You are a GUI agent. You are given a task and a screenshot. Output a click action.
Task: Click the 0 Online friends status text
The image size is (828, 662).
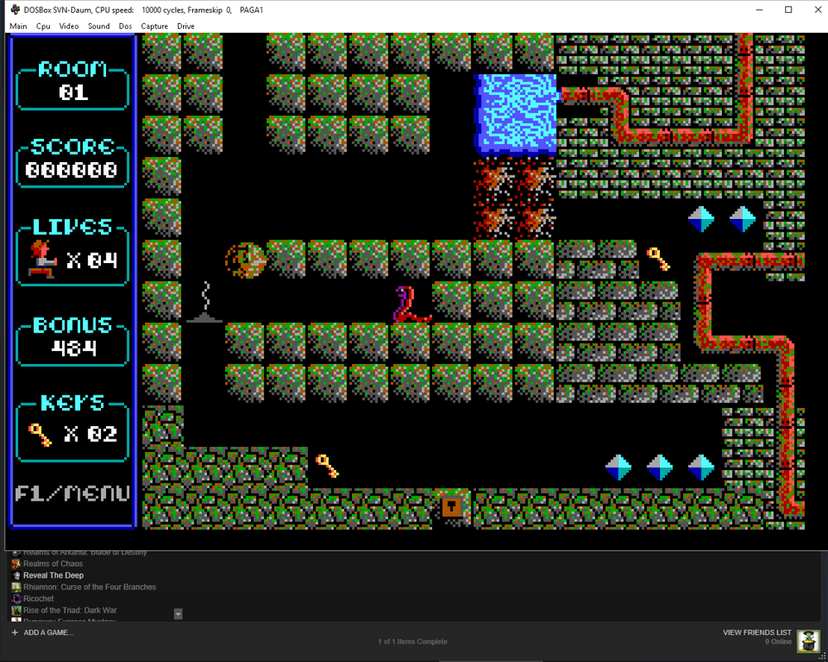778,642
